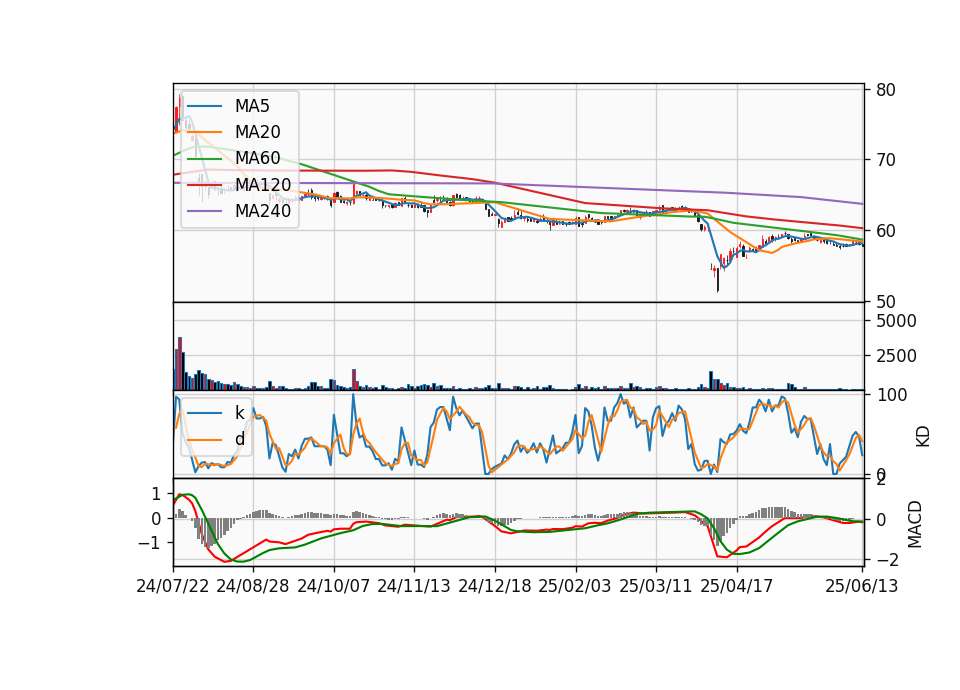The image size is (960, 690).
Task: Click the price axis value 60
Action: [x=886, y=231]
